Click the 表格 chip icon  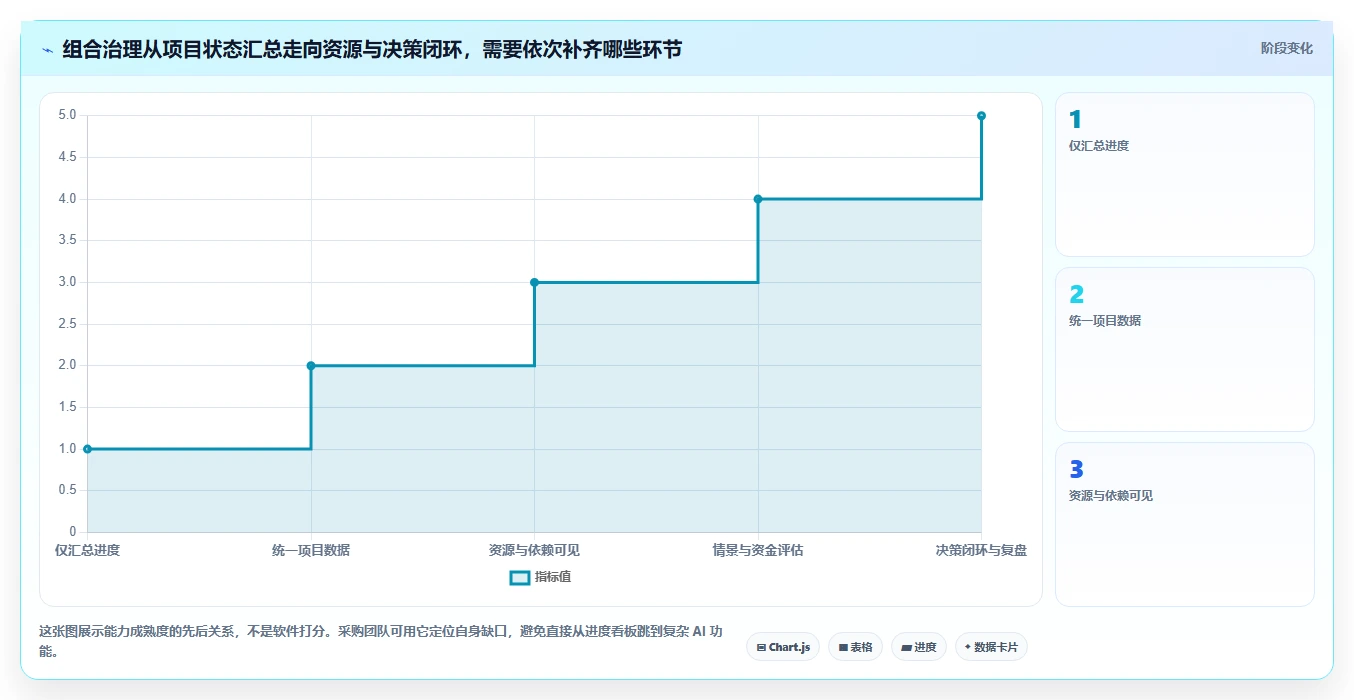[x=843, y=648]
